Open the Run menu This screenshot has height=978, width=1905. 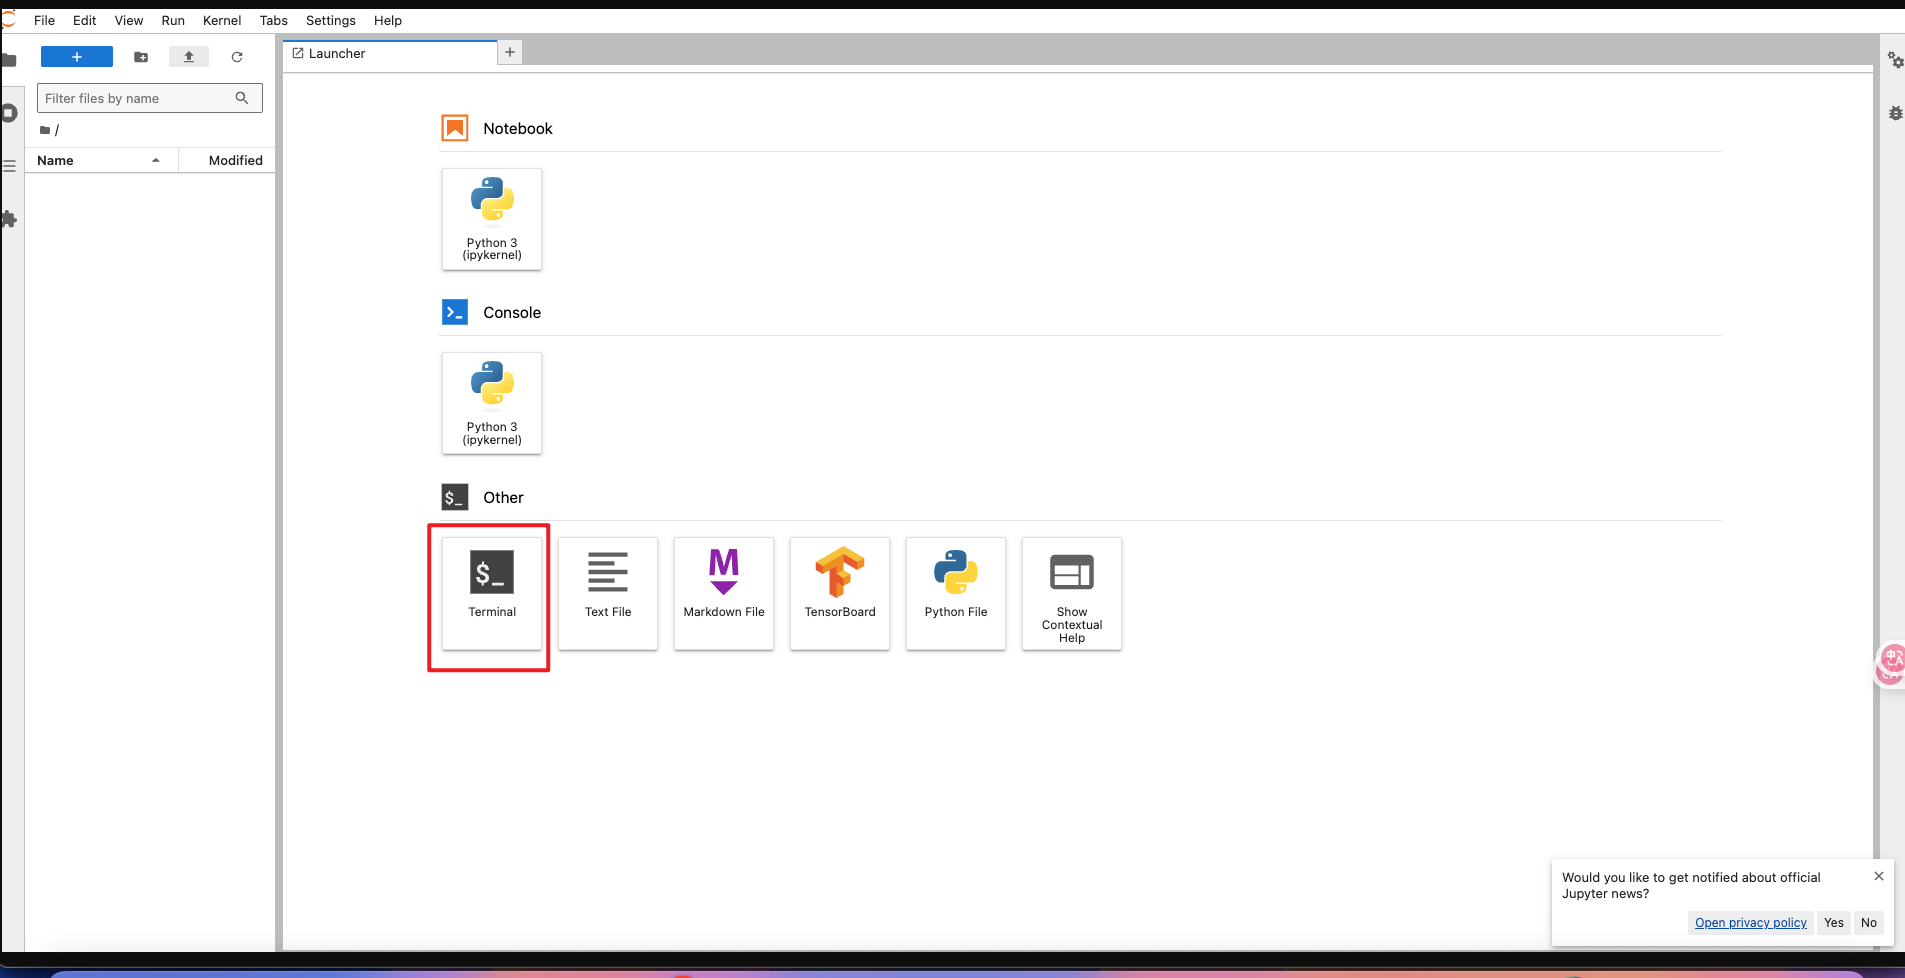(x=173, y=20)
